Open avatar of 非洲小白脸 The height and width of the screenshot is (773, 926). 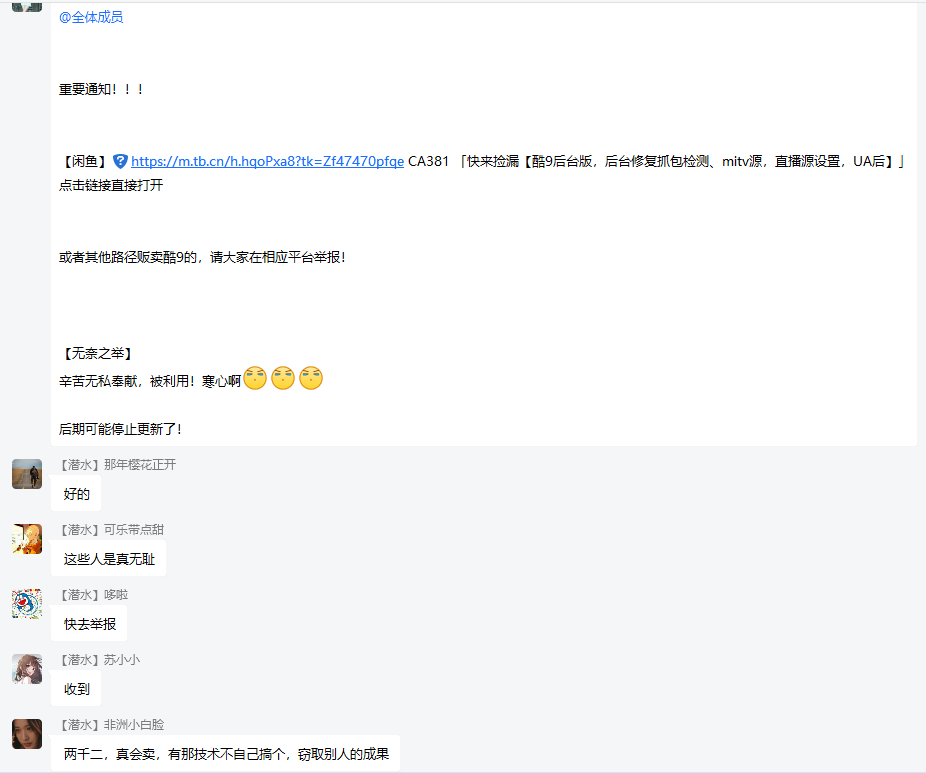27,733
